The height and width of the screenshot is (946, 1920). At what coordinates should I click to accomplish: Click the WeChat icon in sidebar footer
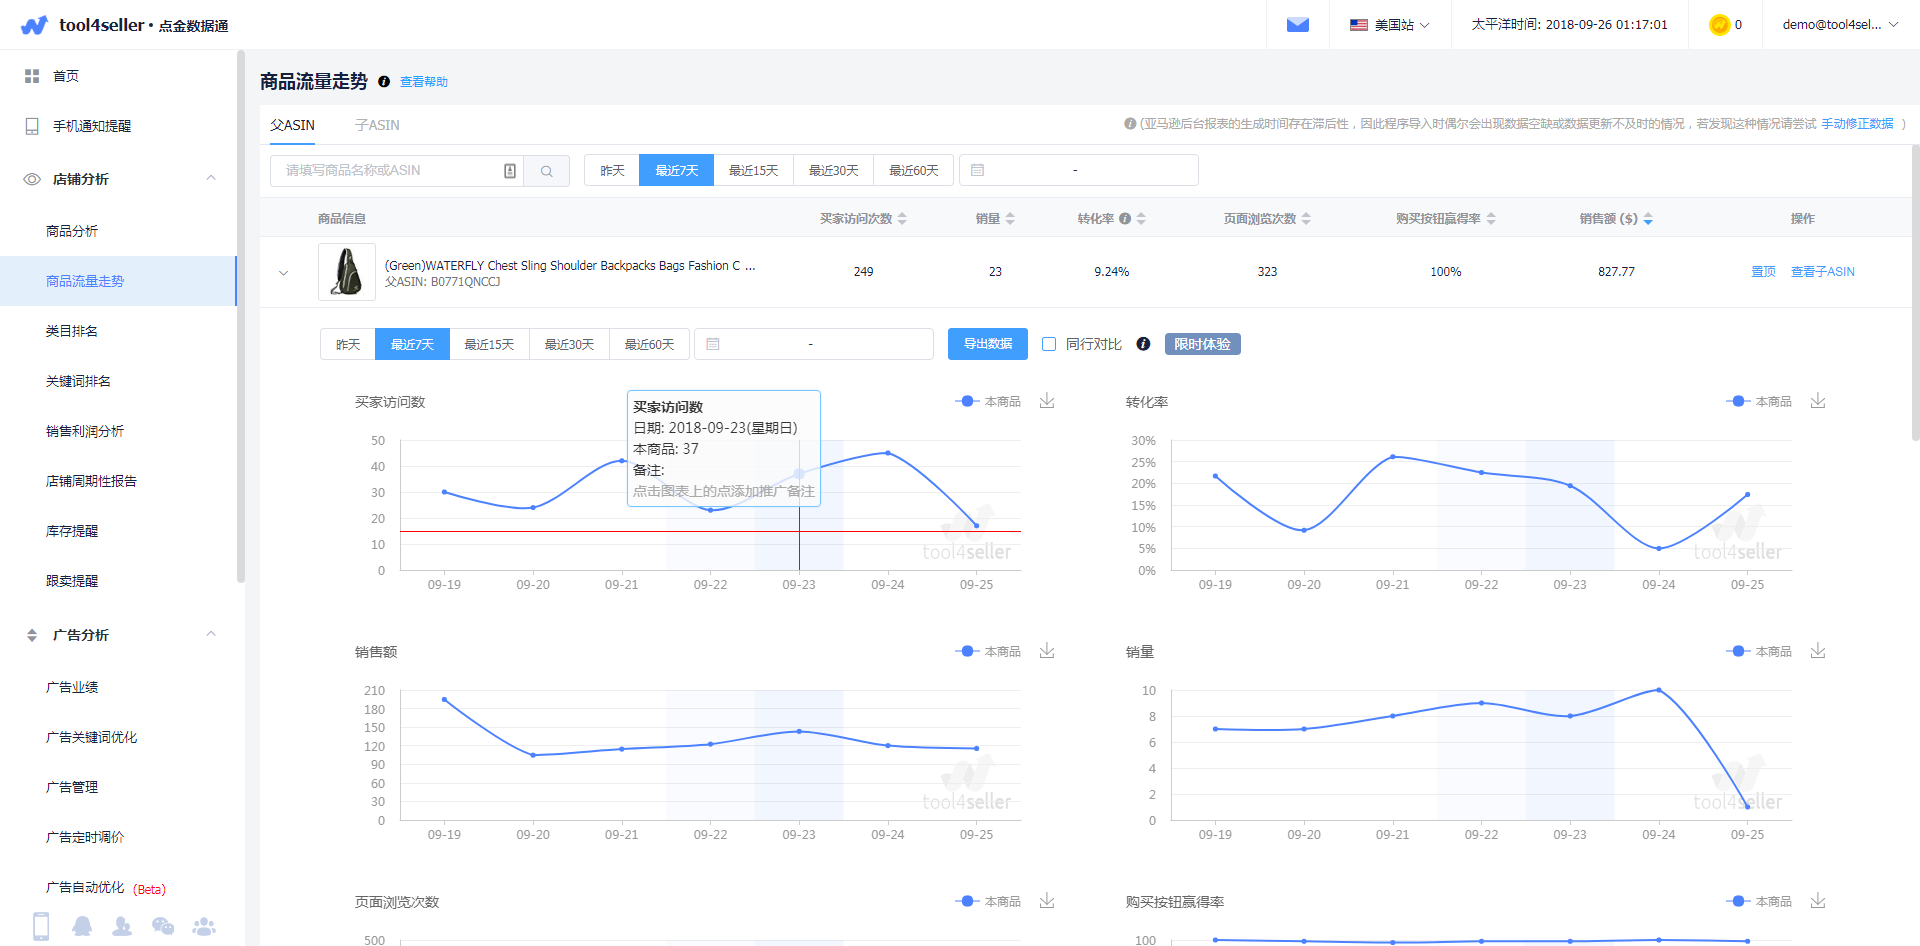coord(163,926)
